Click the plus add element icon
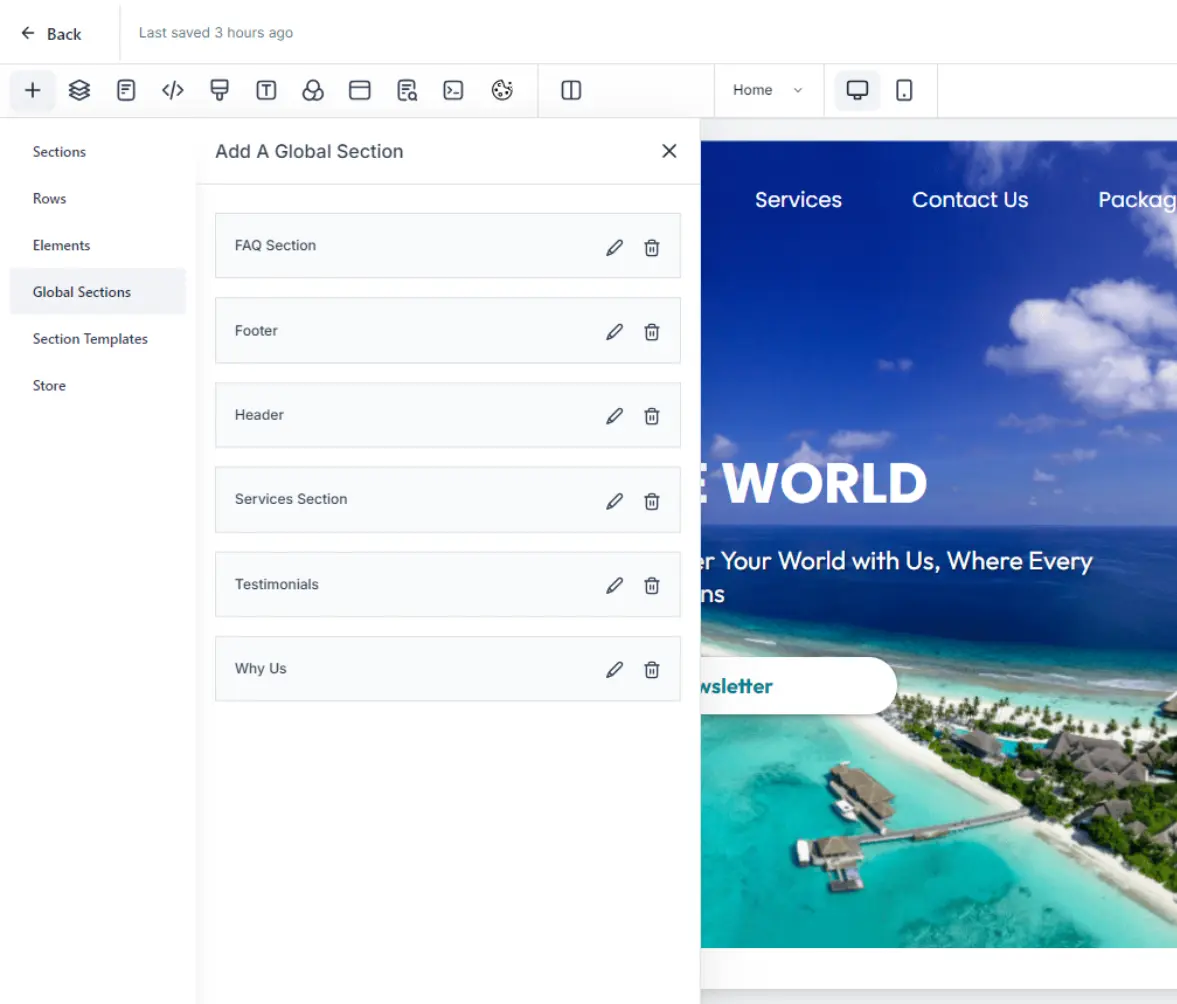The width and height of the screenshot is (1177, 1004). click(33, 91)
